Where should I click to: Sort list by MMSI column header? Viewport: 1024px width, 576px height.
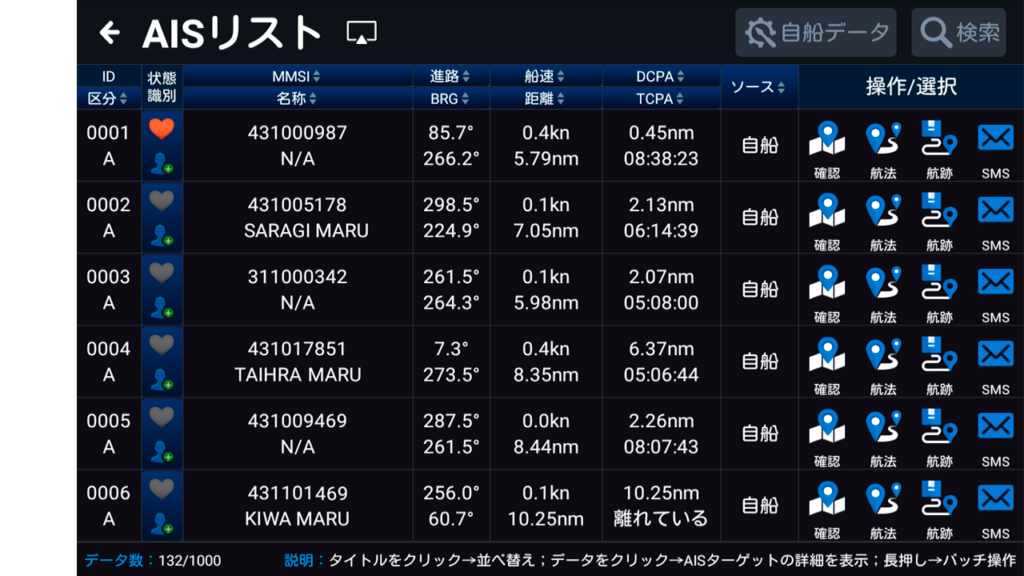coord(297,76)
